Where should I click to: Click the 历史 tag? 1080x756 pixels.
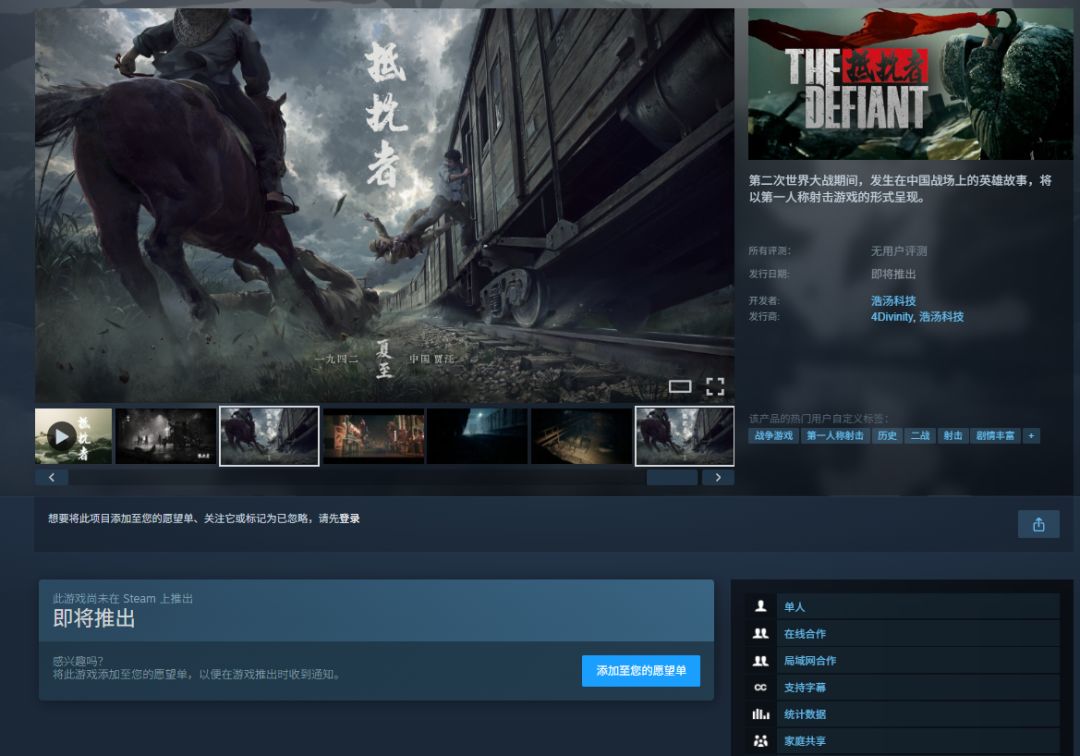[x=887, y=436]
